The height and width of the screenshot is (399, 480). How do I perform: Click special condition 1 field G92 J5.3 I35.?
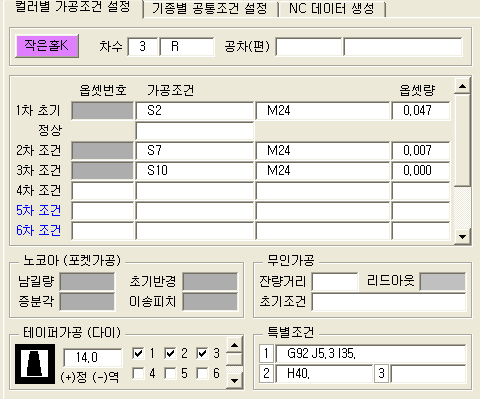[x=371, y=353]
